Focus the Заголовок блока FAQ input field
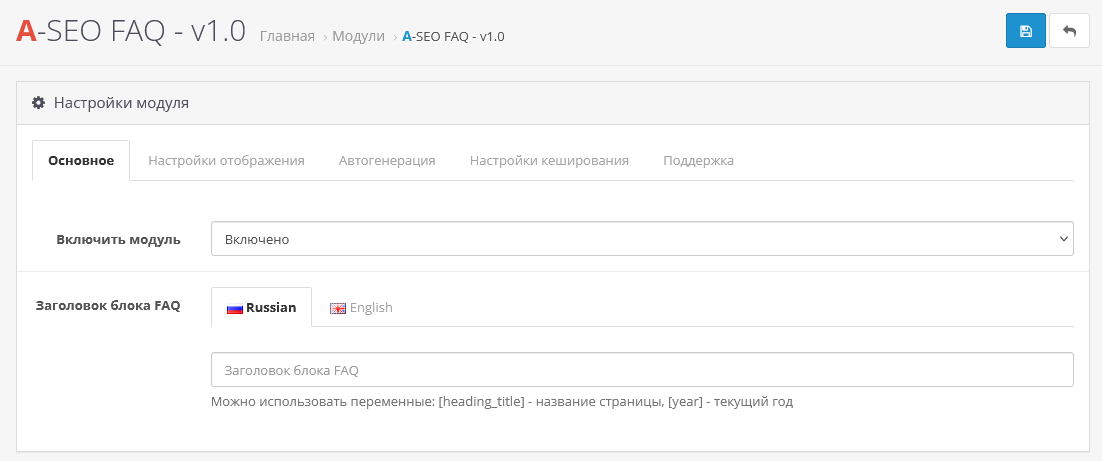This screenshot has height=461, width=1102. tap(641, 369)
